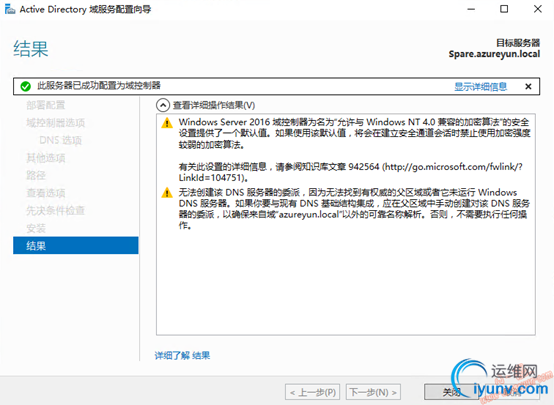Select 查看选项 in the wizard steps

46,193
